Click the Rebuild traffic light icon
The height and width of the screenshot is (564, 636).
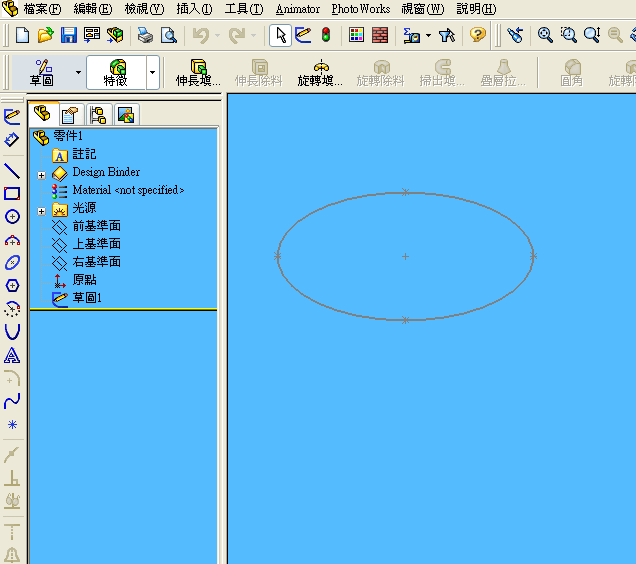326,35
